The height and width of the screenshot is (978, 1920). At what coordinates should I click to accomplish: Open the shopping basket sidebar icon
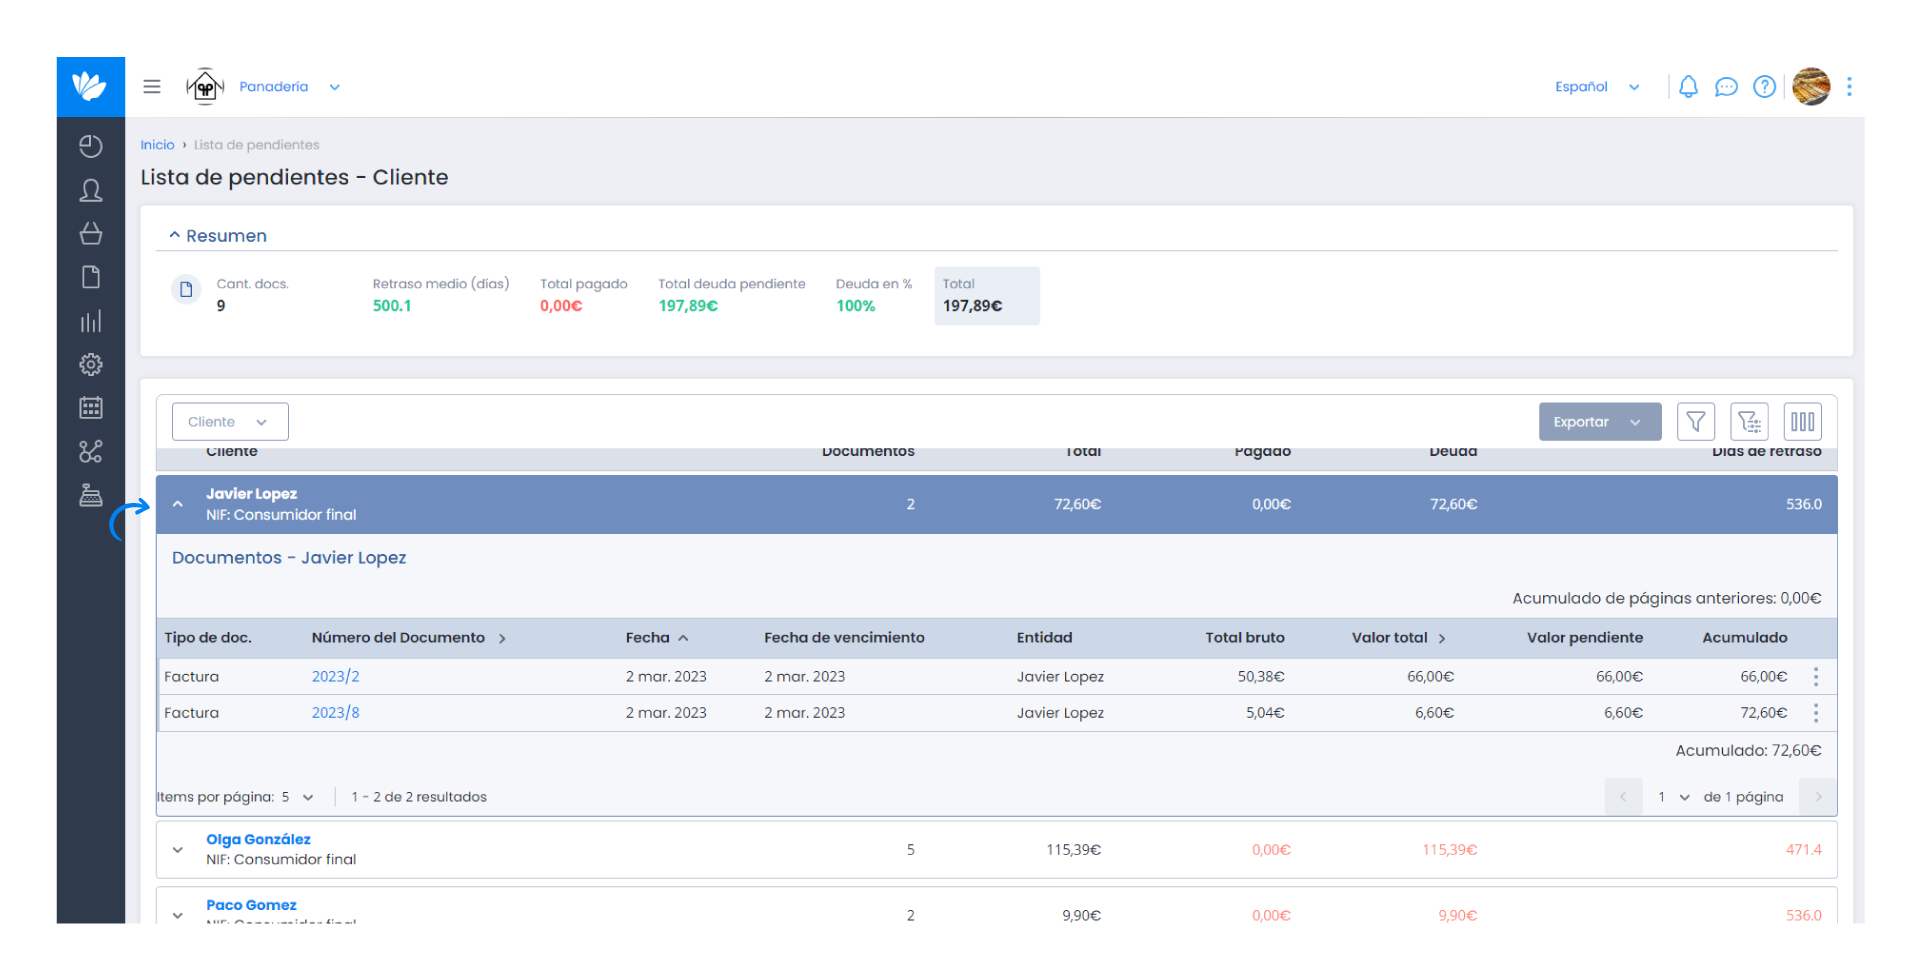click(x=91, y=233)
